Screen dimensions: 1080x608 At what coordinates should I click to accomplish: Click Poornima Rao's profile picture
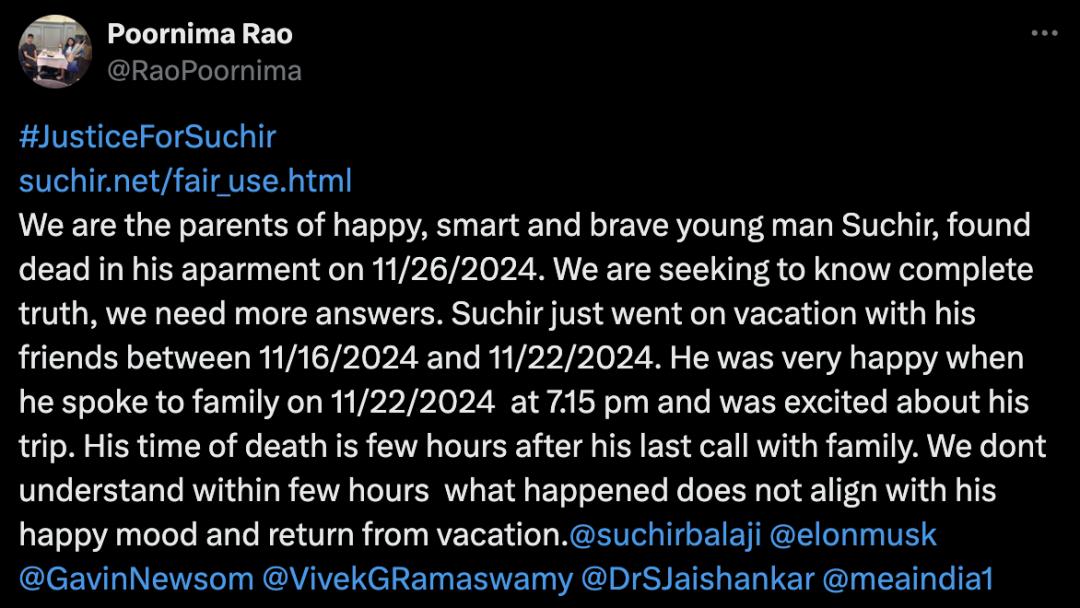[54, 52]
